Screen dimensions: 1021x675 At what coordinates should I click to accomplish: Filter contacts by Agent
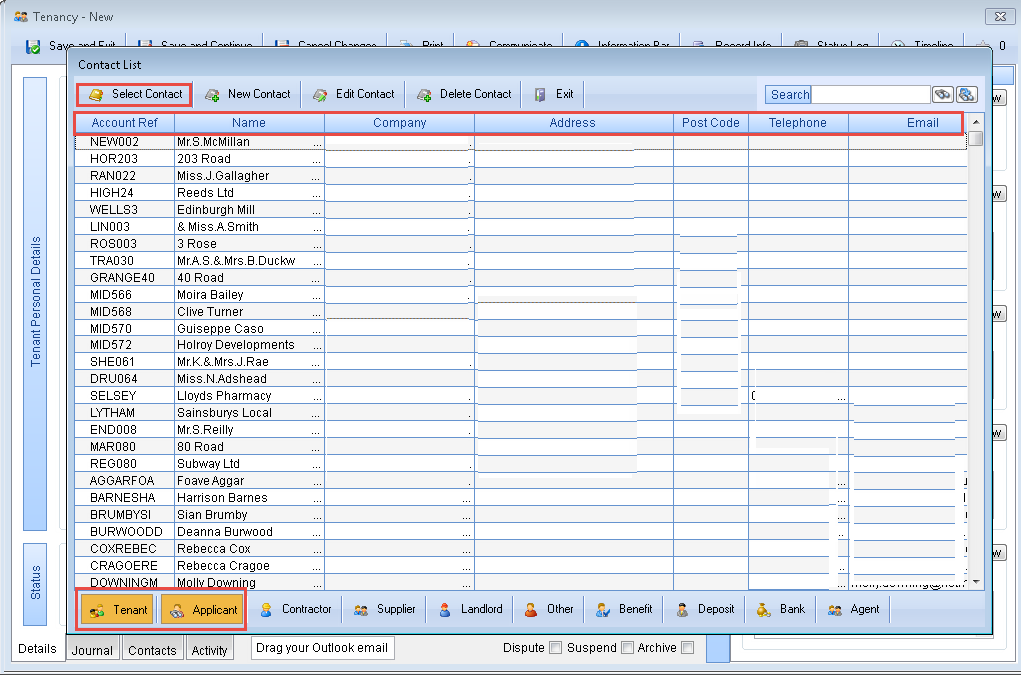(853, 609)
